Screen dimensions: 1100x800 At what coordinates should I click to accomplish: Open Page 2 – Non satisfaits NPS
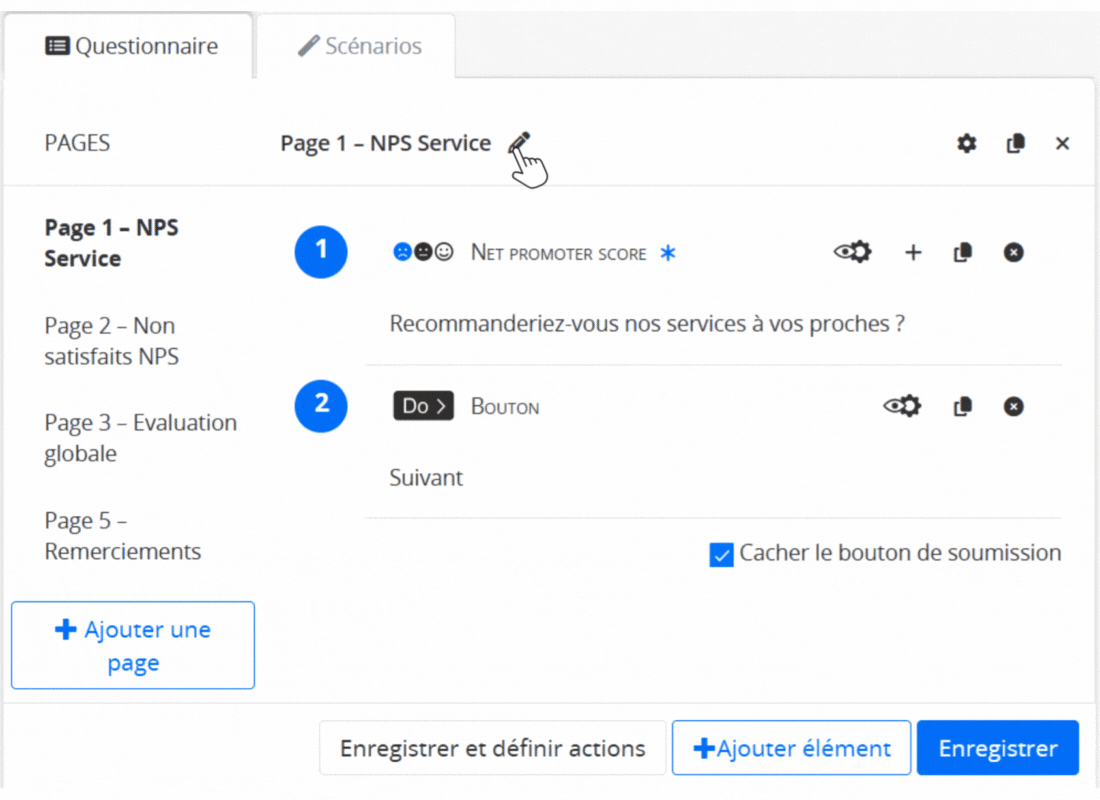110,341
